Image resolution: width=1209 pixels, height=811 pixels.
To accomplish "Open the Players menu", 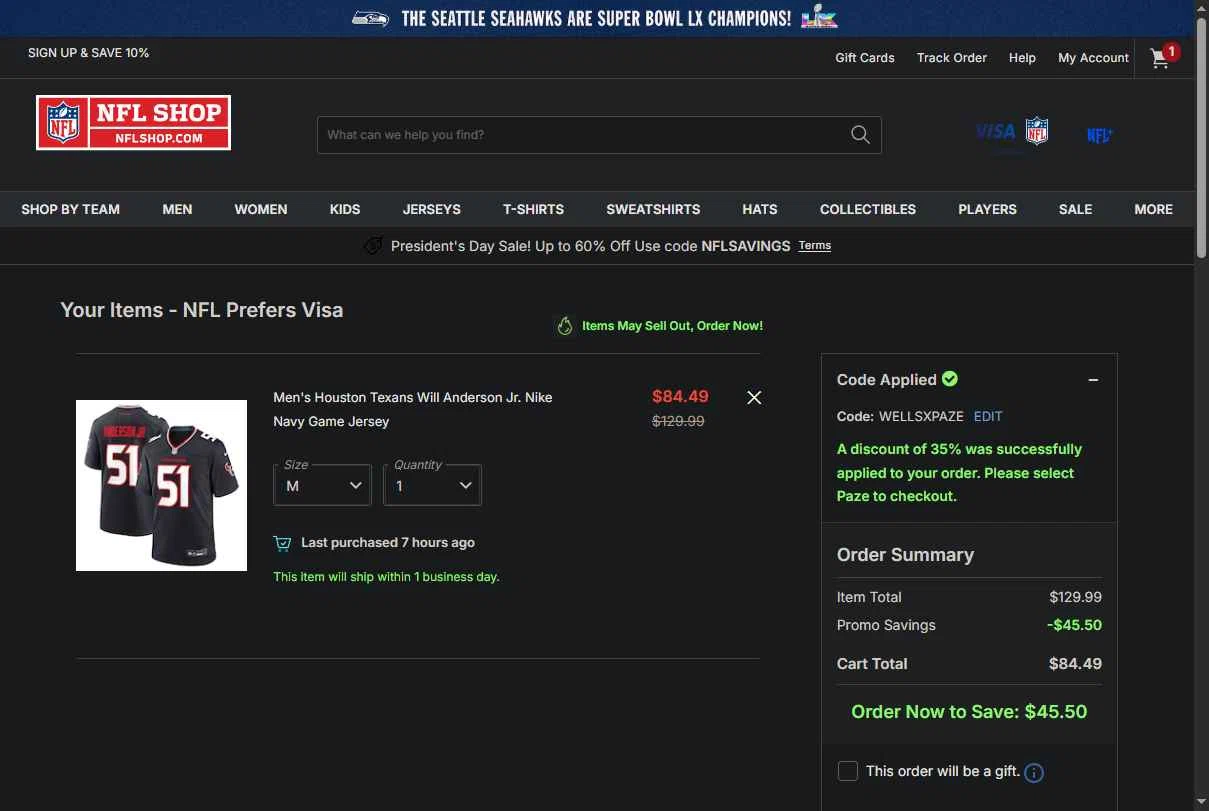I will pos(987,209).
